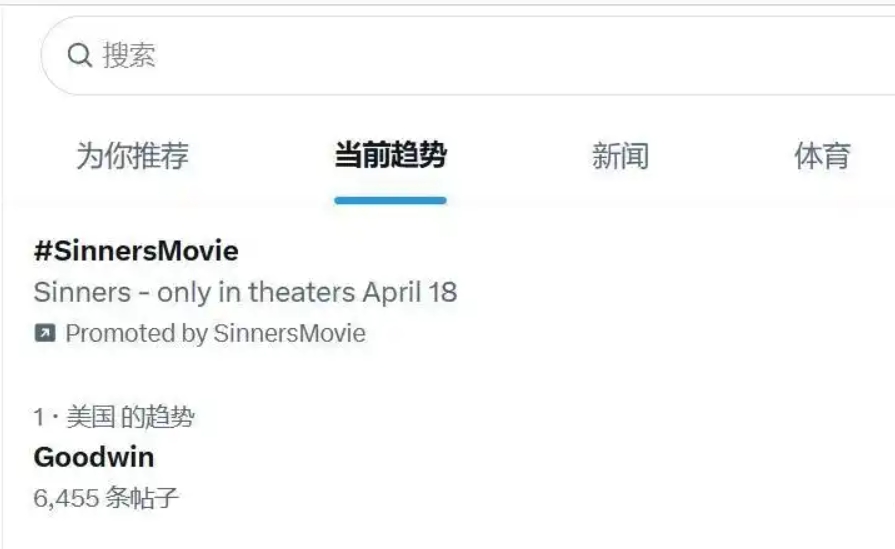Switch to the 新闻 tab
The height and width of the screenshot is (549, 895).
click(x=620, y=156)
